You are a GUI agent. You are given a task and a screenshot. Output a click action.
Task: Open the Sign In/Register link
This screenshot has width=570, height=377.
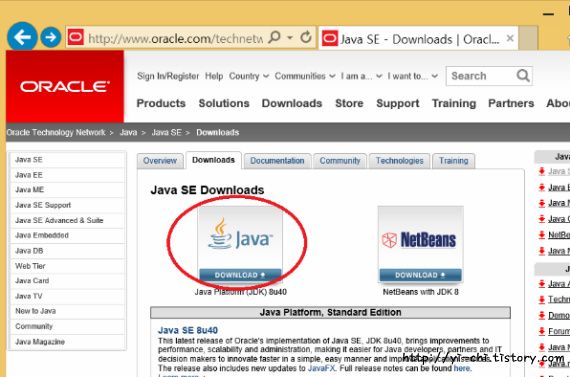[x=168, y=76]
